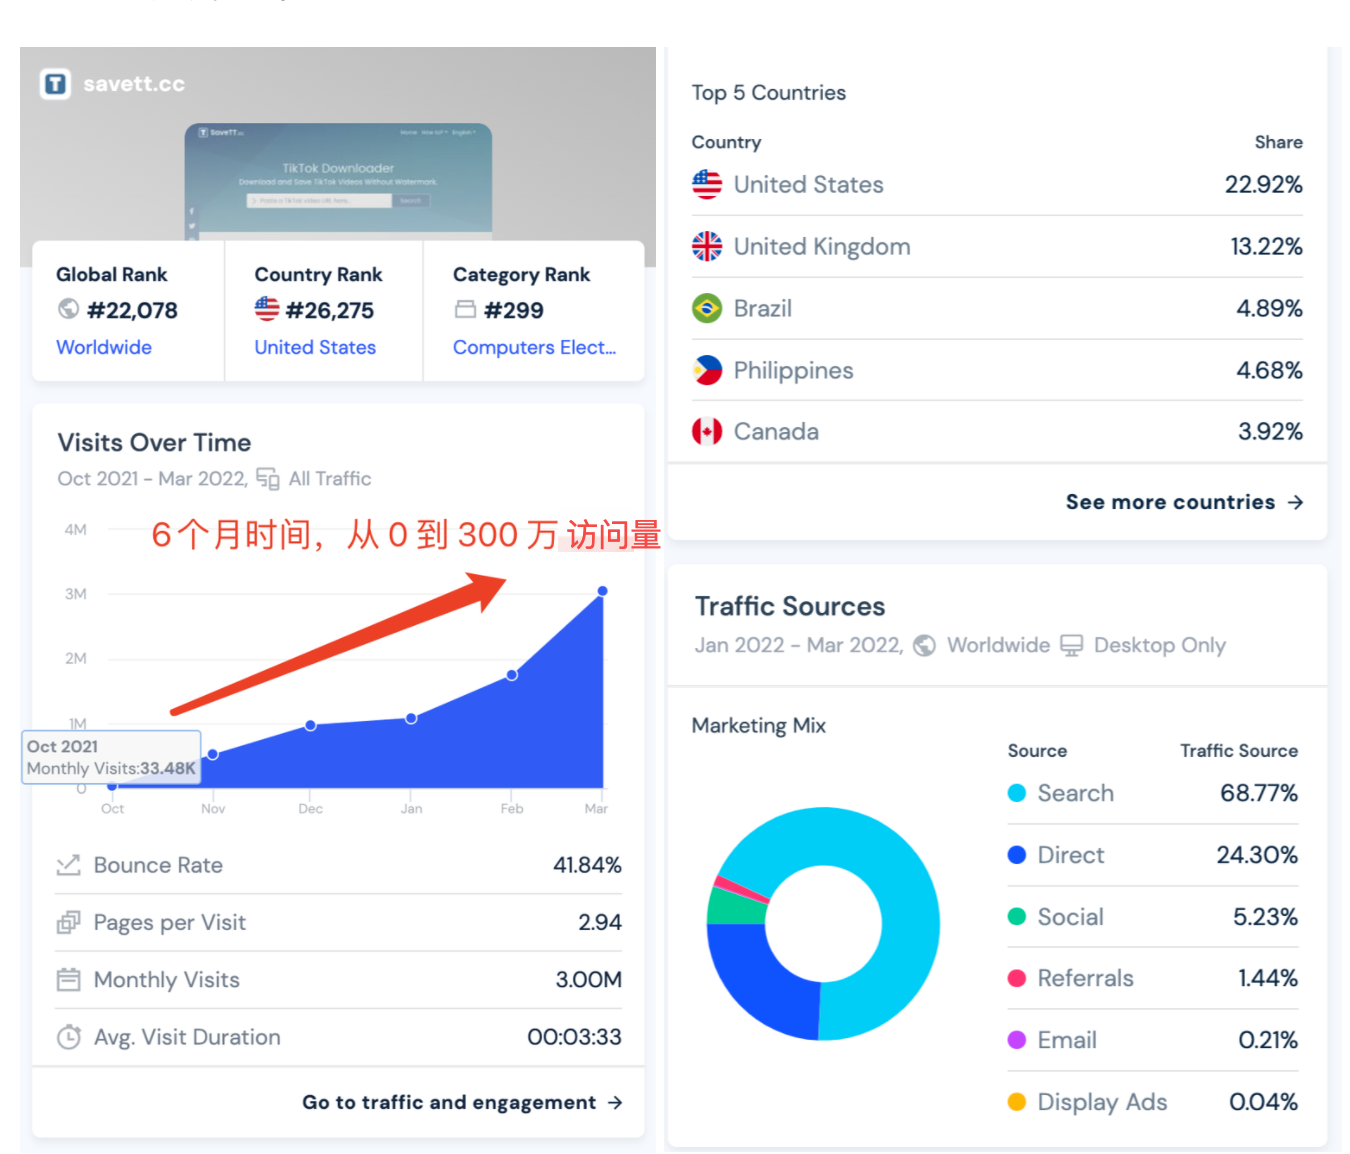This screenshot has height=1154, width=1350.
Task: Open See more countries link
Action: pyautogui.click(x=1185, y=502)
